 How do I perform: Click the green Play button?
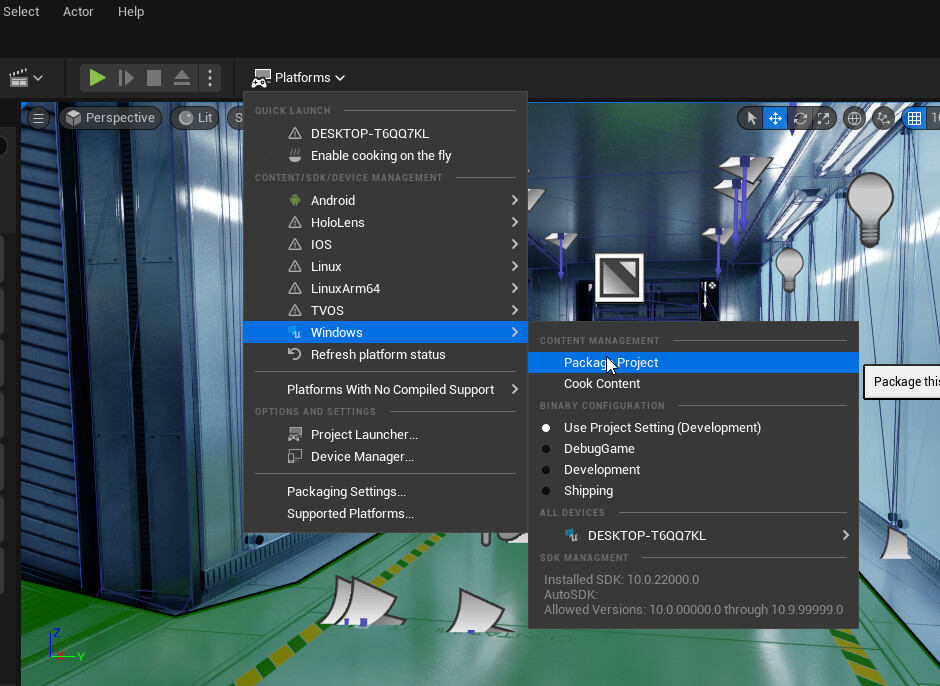97,78
